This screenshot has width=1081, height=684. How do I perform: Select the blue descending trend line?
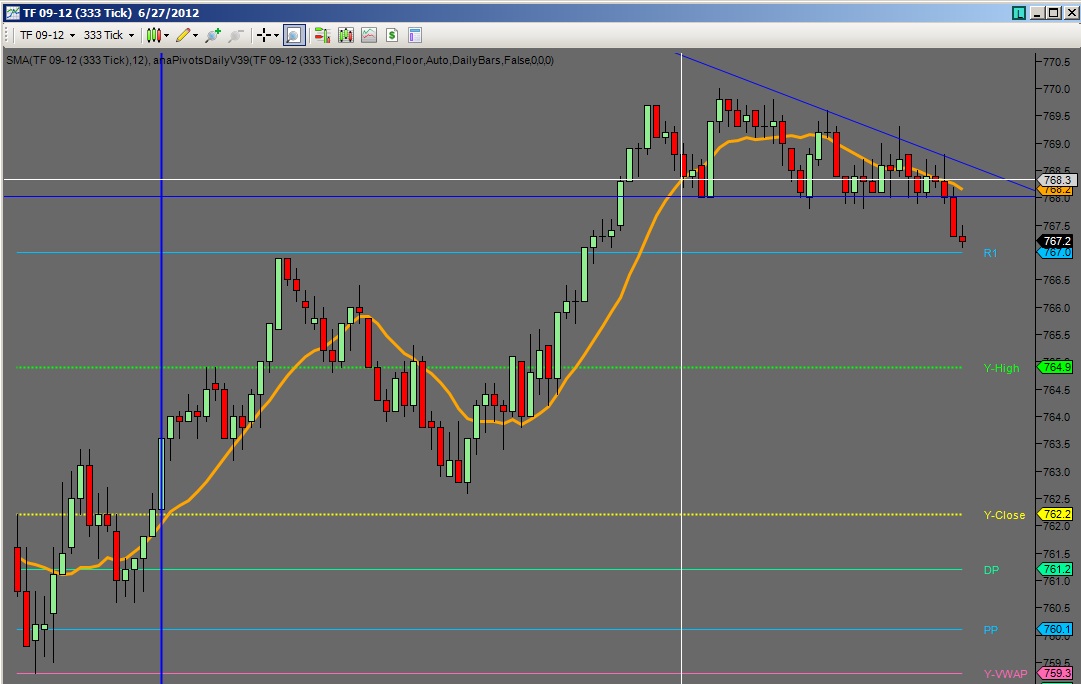[x=855, y=121]
